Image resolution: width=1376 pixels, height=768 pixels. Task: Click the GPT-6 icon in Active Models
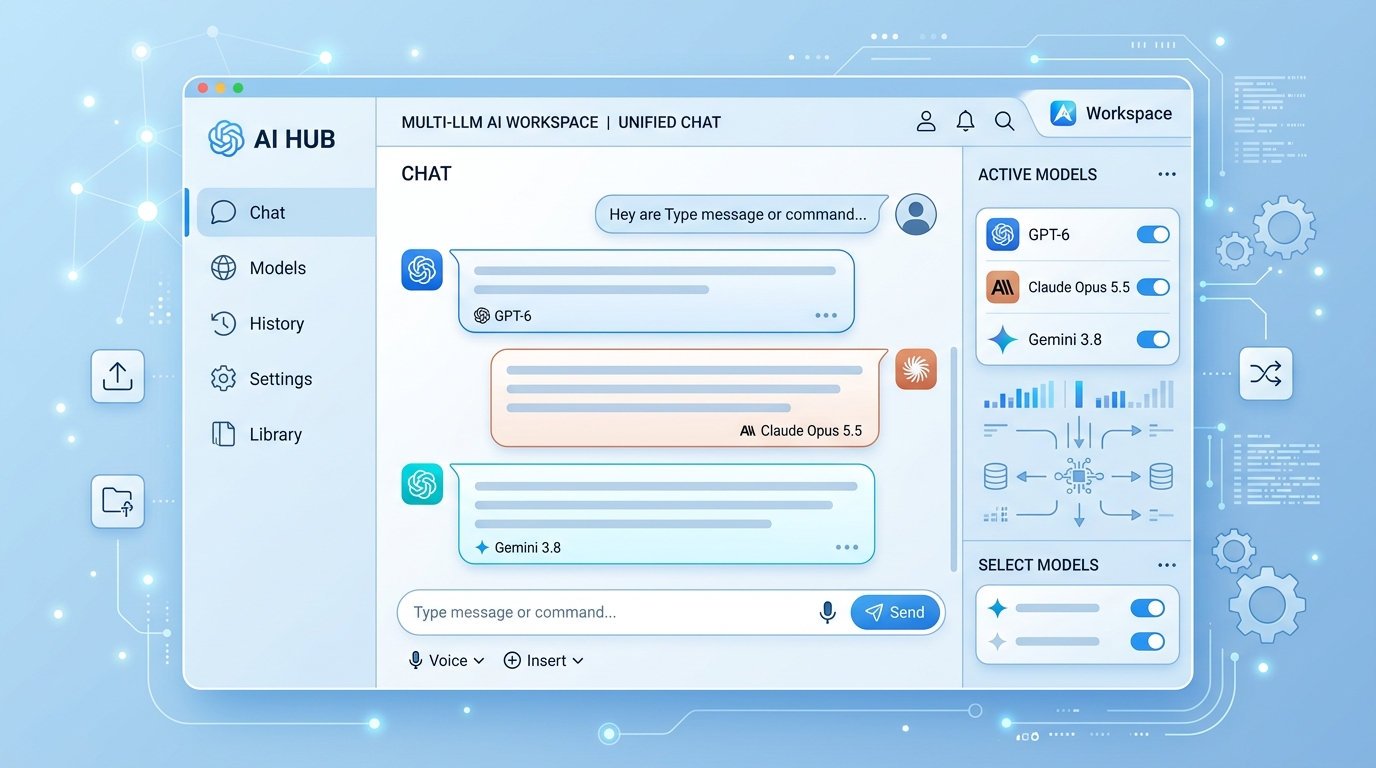point(1003,235)
